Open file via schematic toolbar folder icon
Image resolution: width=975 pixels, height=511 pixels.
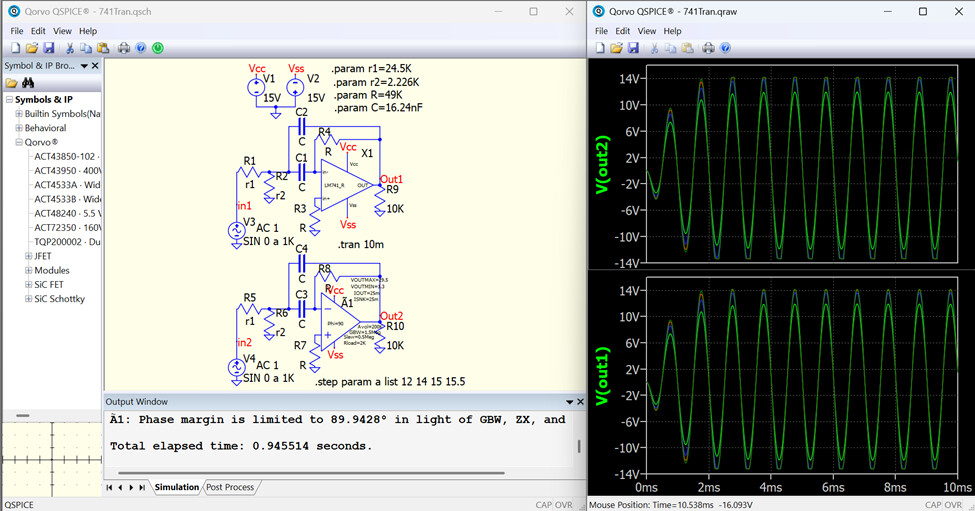pos(32,48)
